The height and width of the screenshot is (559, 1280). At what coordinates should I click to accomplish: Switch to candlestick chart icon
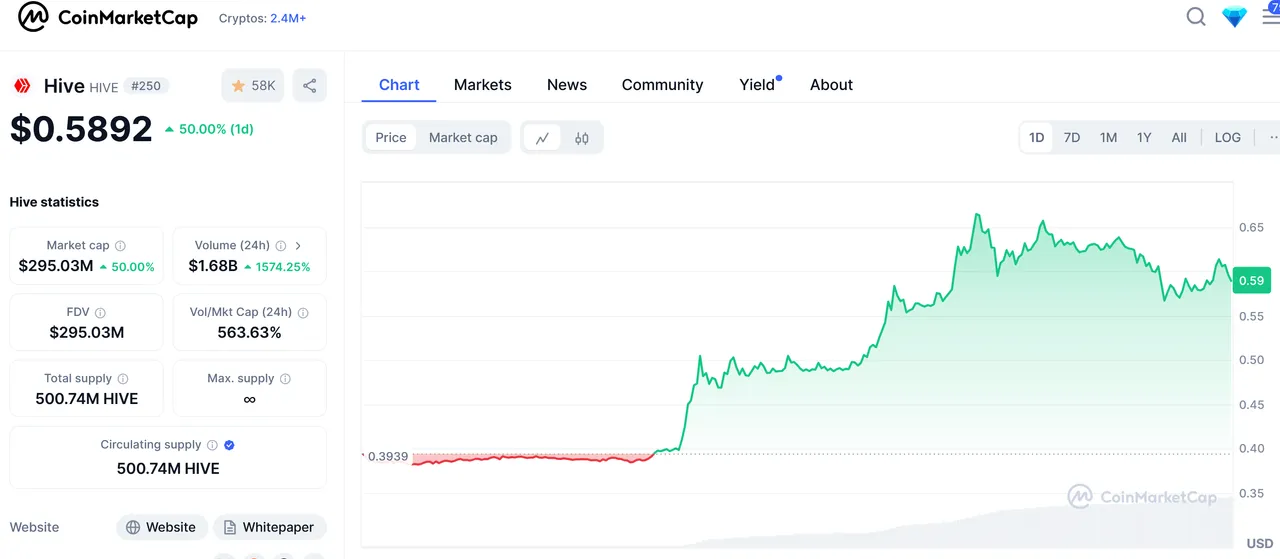pos(582,138)
